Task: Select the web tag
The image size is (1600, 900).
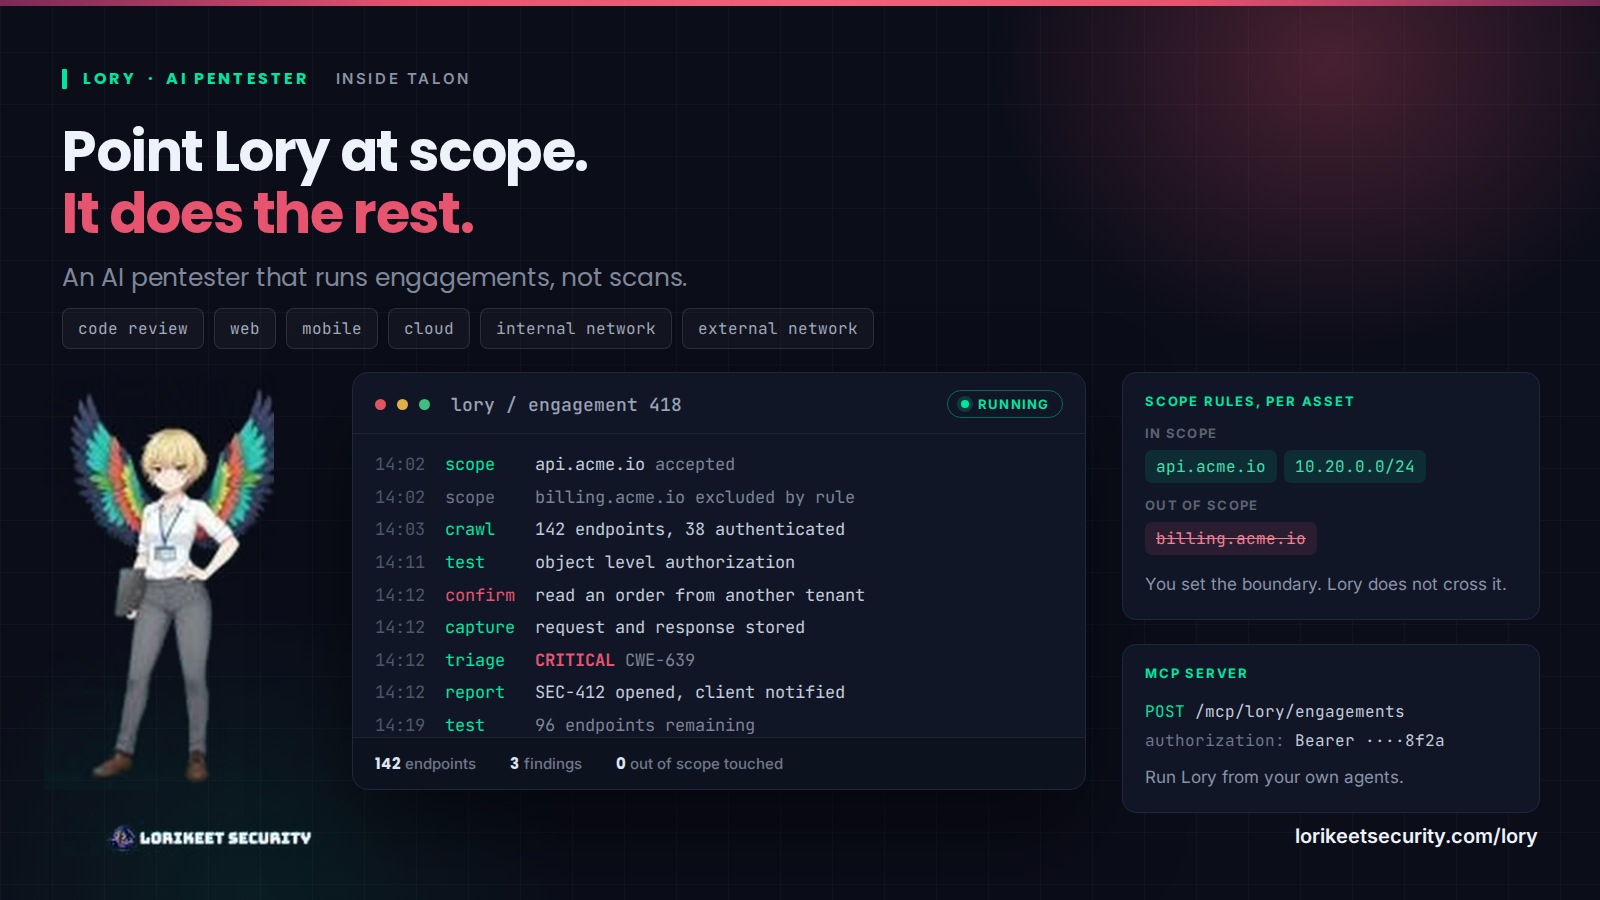Action: (245, 329)
